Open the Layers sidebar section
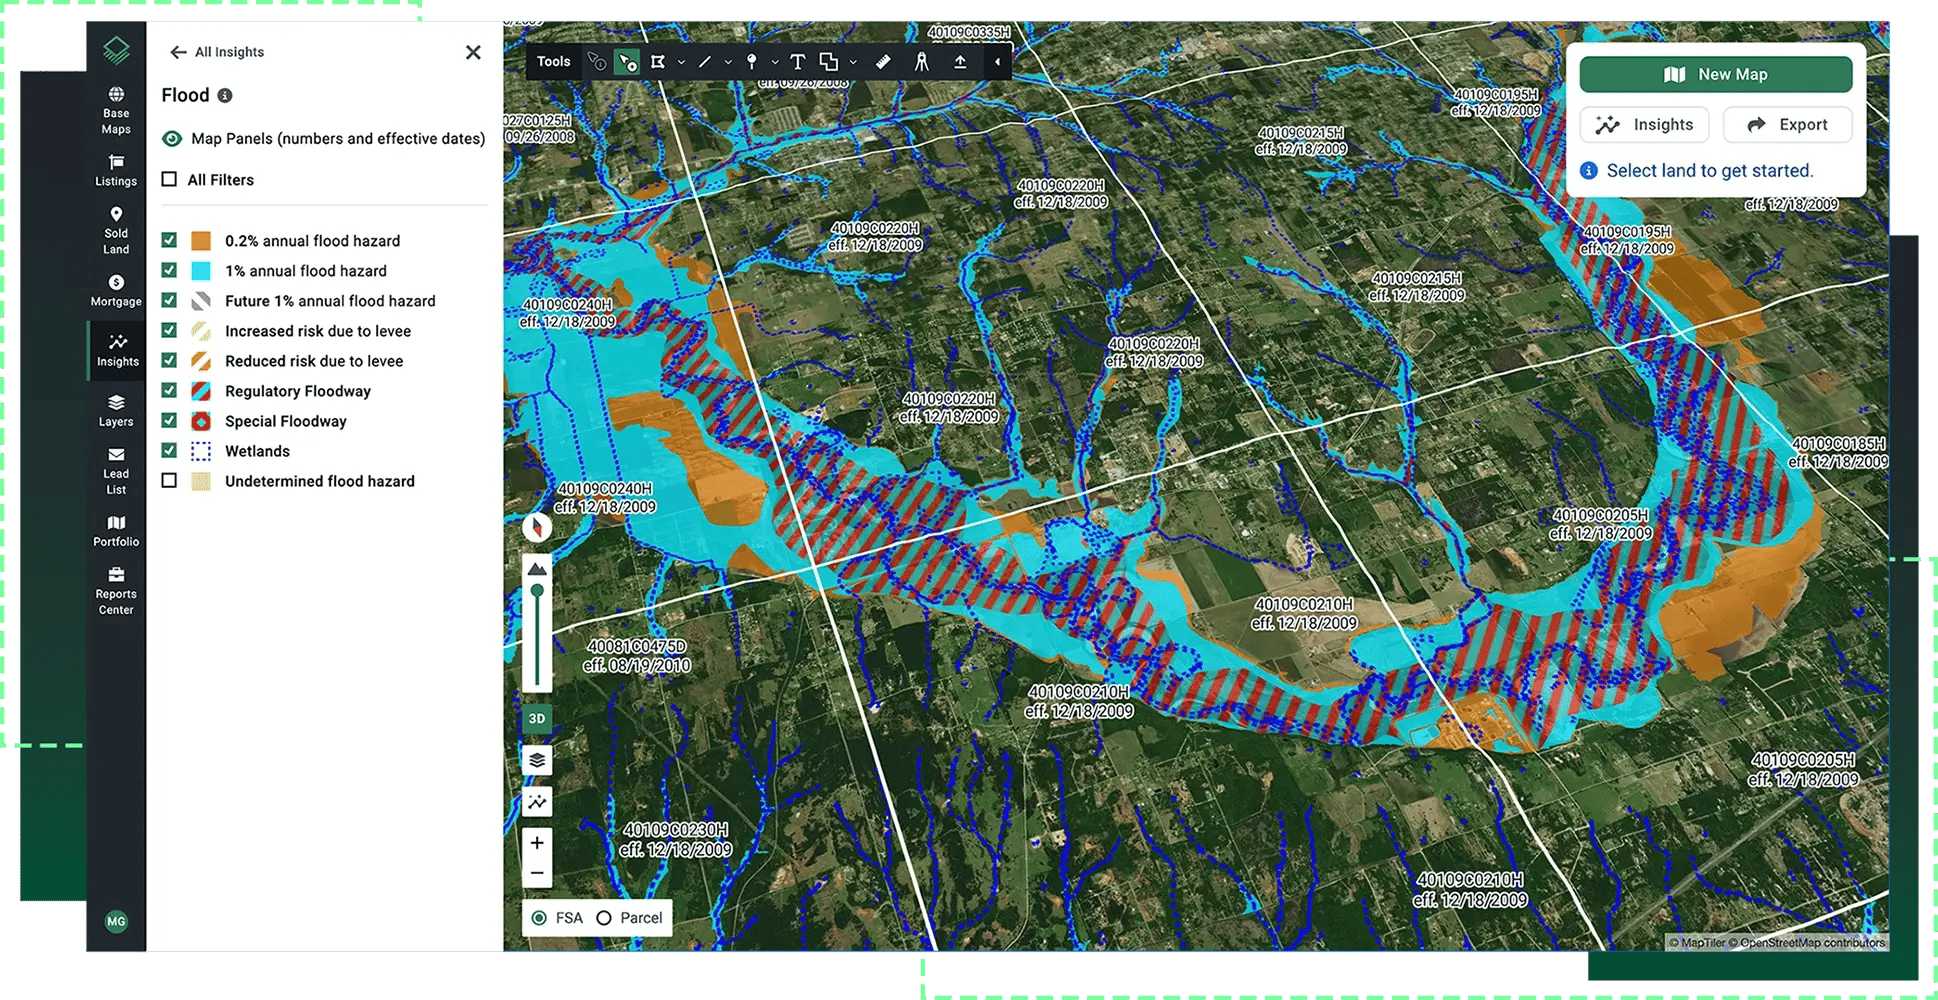 pyautogui.click(x=116, y=410)
